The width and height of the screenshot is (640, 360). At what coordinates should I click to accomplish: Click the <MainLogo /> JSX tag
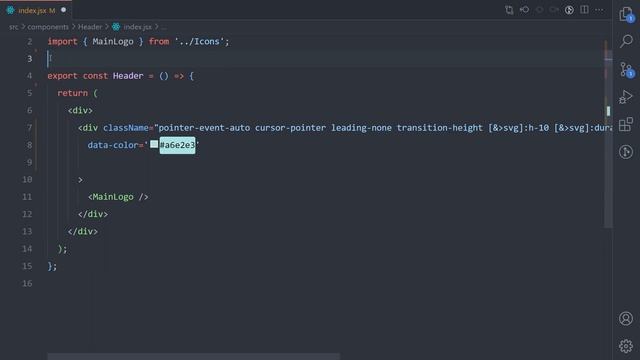click(118, 197)
